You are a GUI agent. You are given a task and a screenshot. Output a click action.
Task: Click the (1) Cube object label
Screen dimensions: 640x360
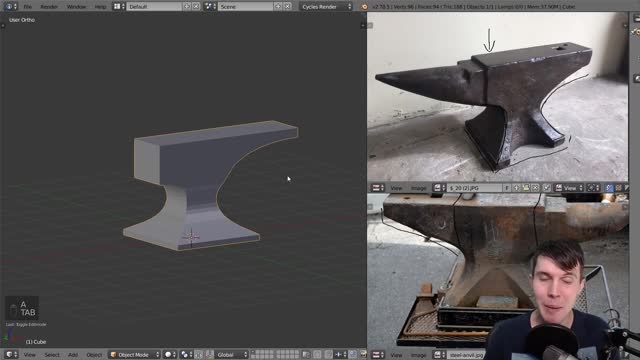coord(36,342)
